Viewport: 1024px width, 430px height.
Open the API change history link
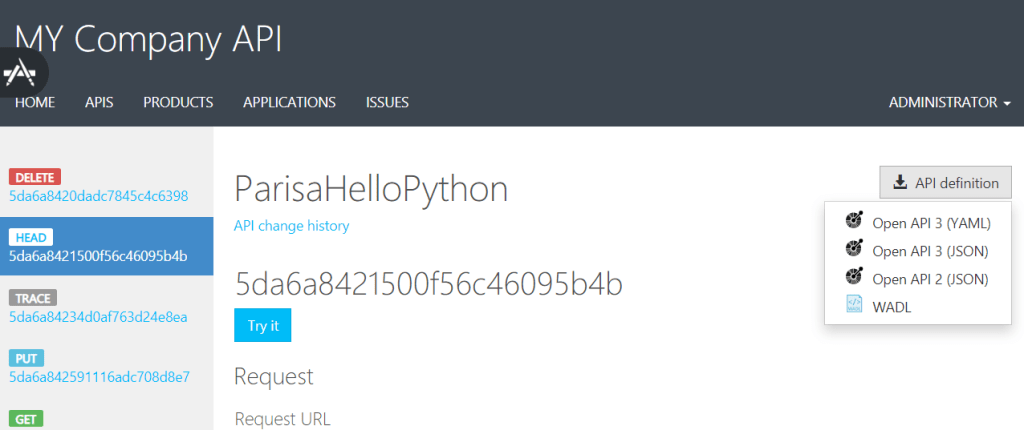291,226
